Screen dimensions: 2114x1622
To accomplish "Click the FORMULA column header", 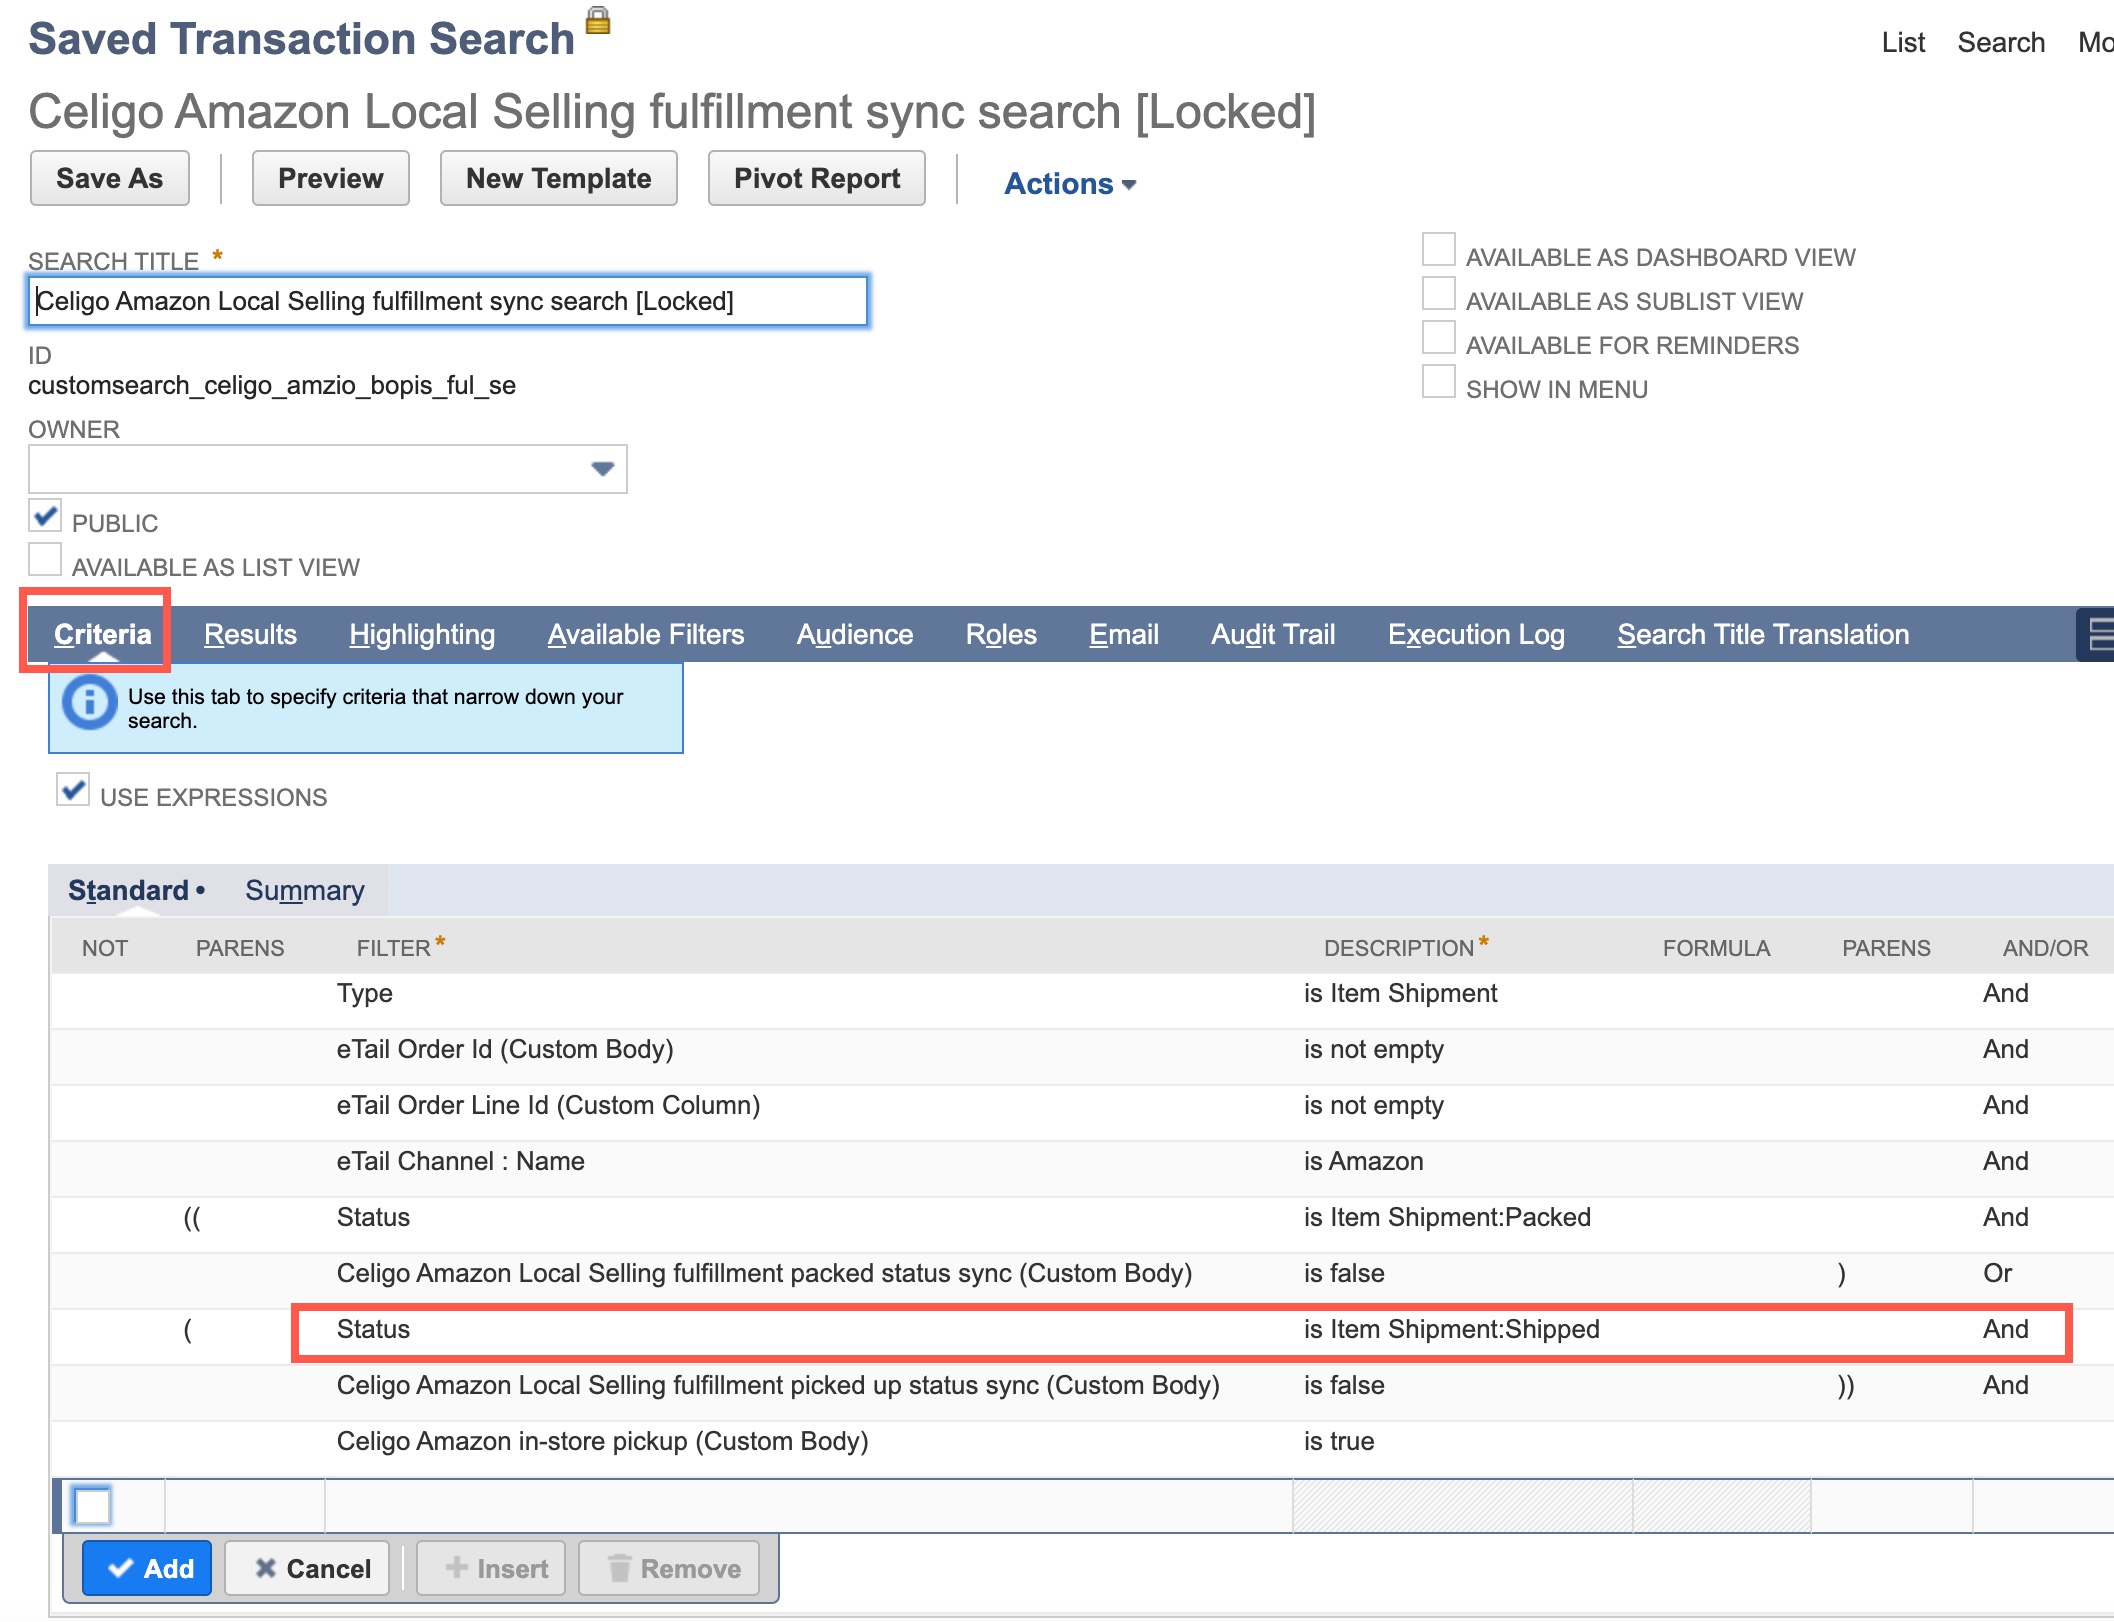I will [1716, 948].
